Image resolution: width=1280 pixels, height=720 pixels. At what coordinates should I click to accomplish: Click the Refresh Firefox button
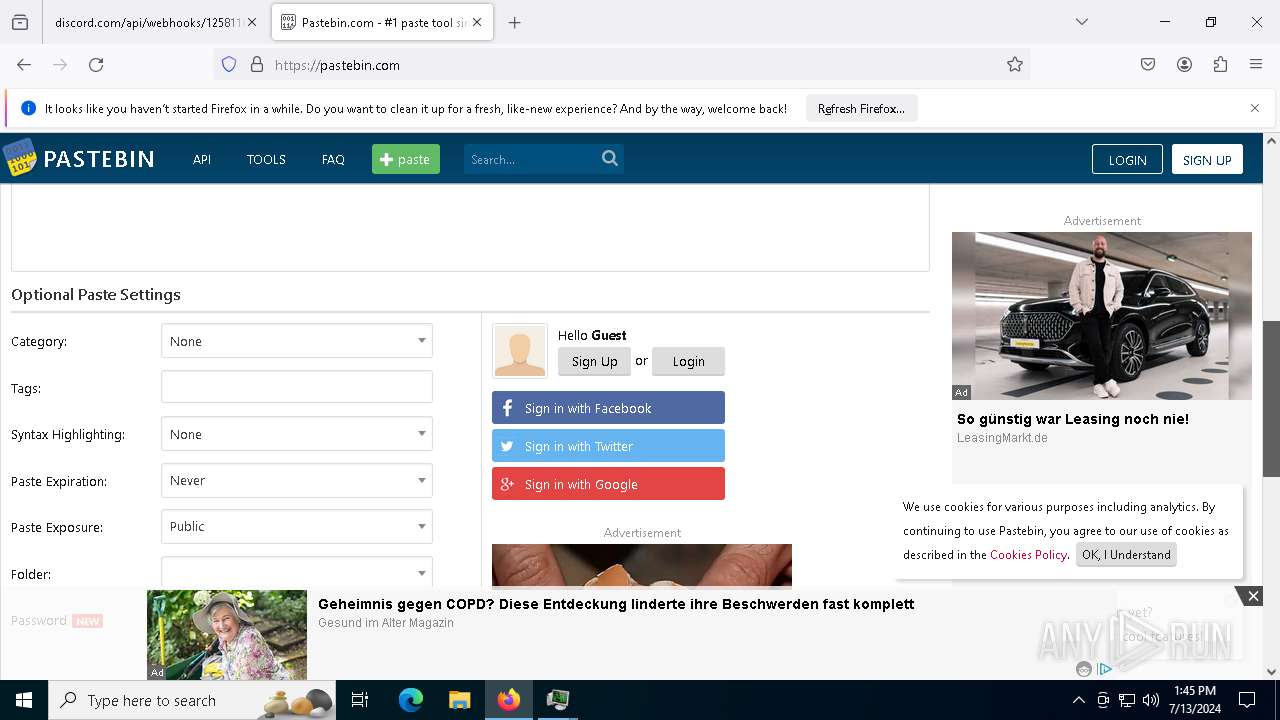(861, 108)
